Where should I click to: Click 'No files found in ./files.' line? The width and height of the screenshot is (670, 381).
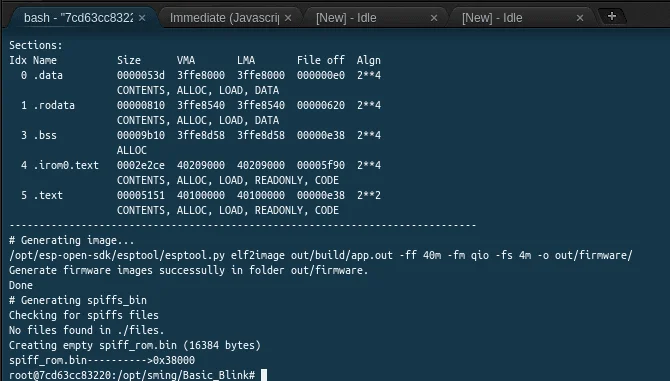tap(87, 330)
